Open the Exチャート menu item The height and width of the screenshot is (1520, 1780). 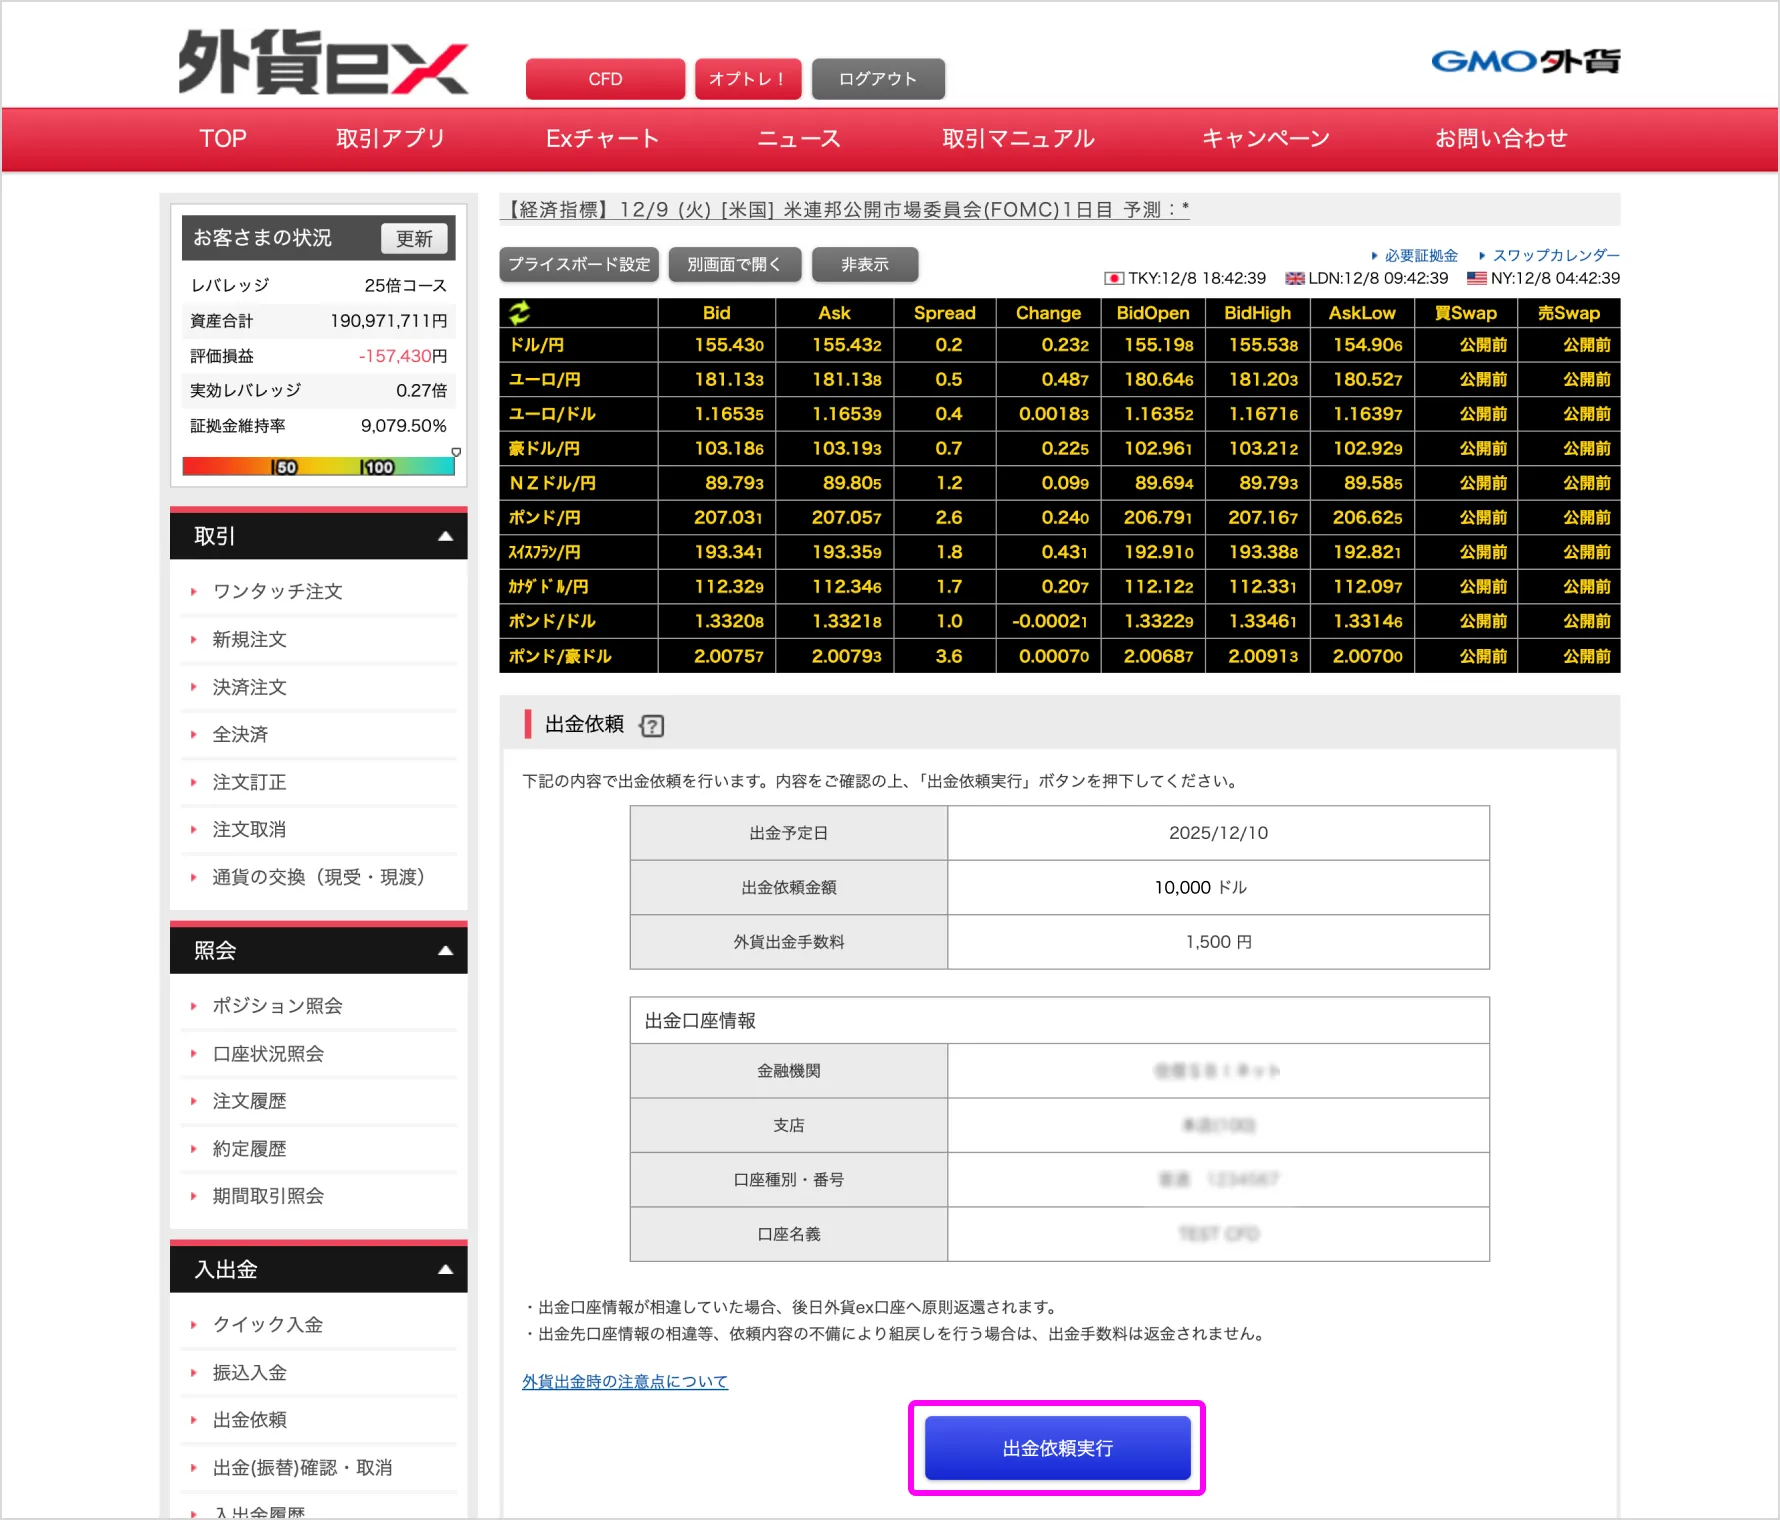click(602, 139)
